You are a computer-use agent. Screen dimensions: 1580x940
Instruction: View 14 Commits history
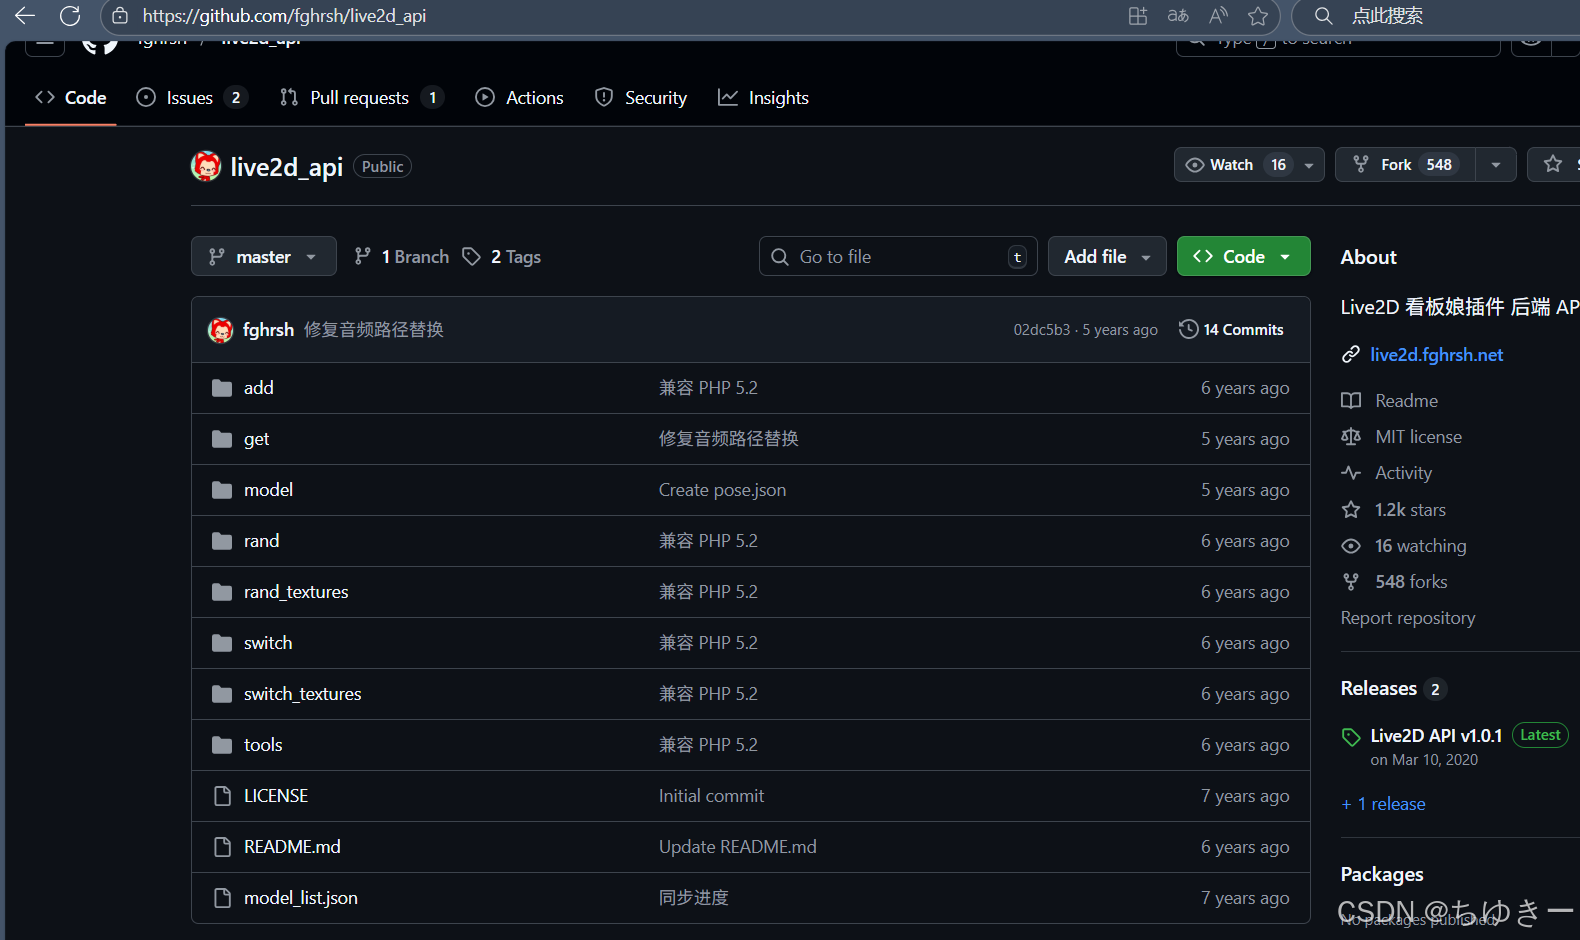click(x=1231, y=330)
